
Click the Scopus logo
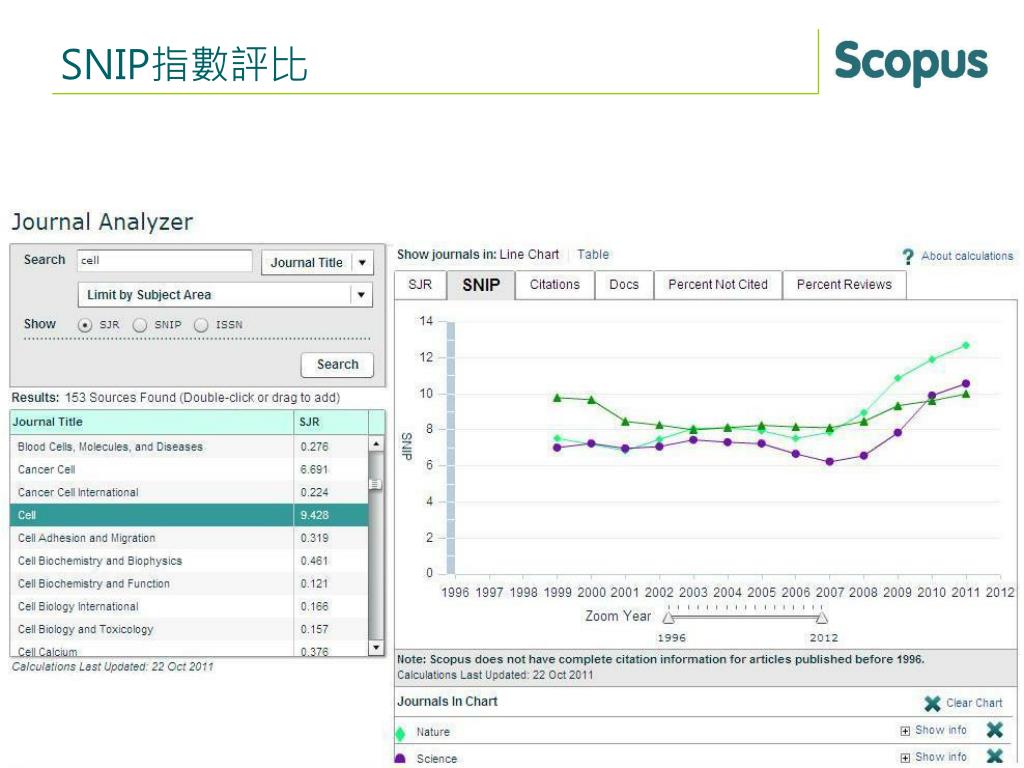coord(911,62)
